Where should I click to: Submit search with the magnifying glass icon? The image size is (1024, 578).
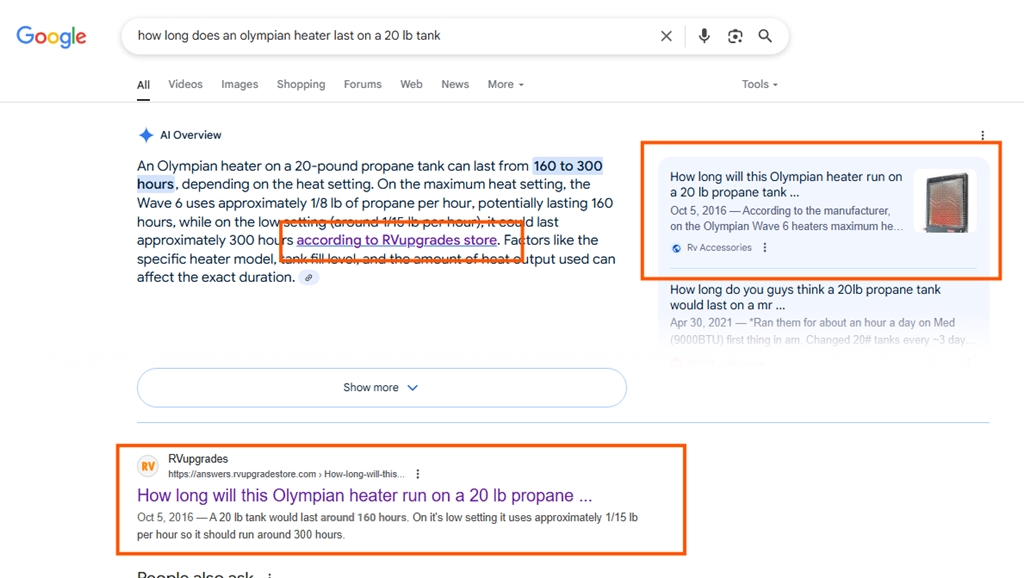click(765, 36)
